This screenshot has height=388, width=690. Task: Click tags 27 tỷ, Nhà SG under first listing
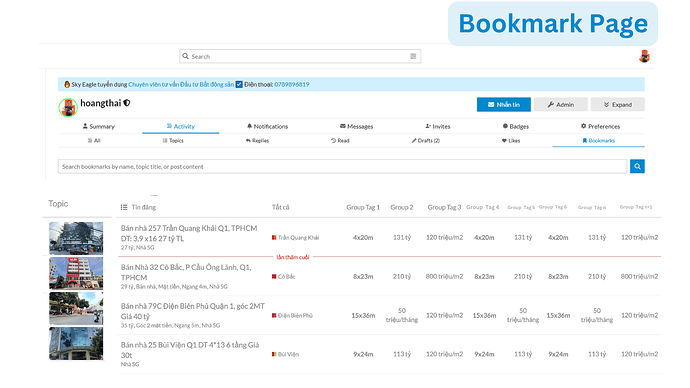138,248
